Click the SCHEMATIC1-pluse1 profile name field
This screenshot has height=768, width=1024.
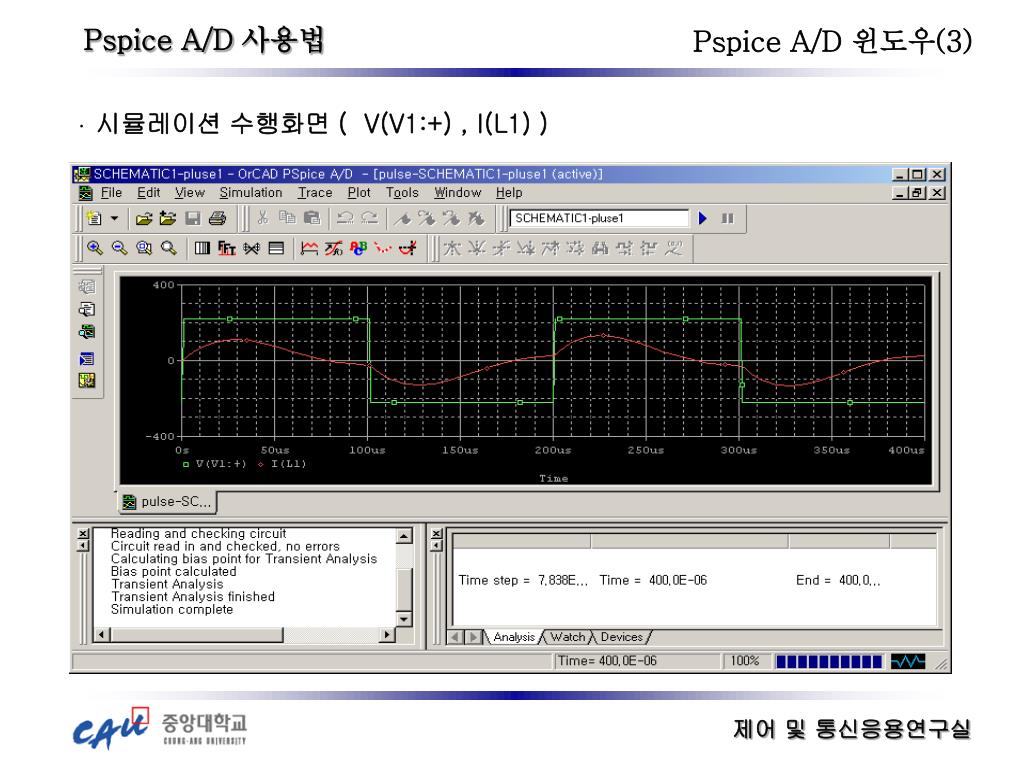click(x=599, y=218)
